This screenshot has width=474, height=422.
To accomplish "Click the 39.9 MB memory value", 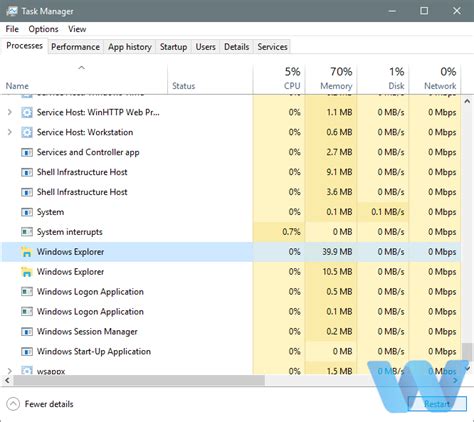I will (337, 252).
